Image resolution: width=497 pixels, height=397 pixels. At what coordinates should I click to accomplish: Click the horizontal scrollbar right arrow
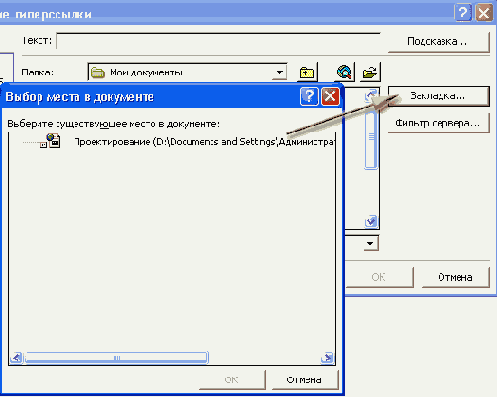[327, 358]
